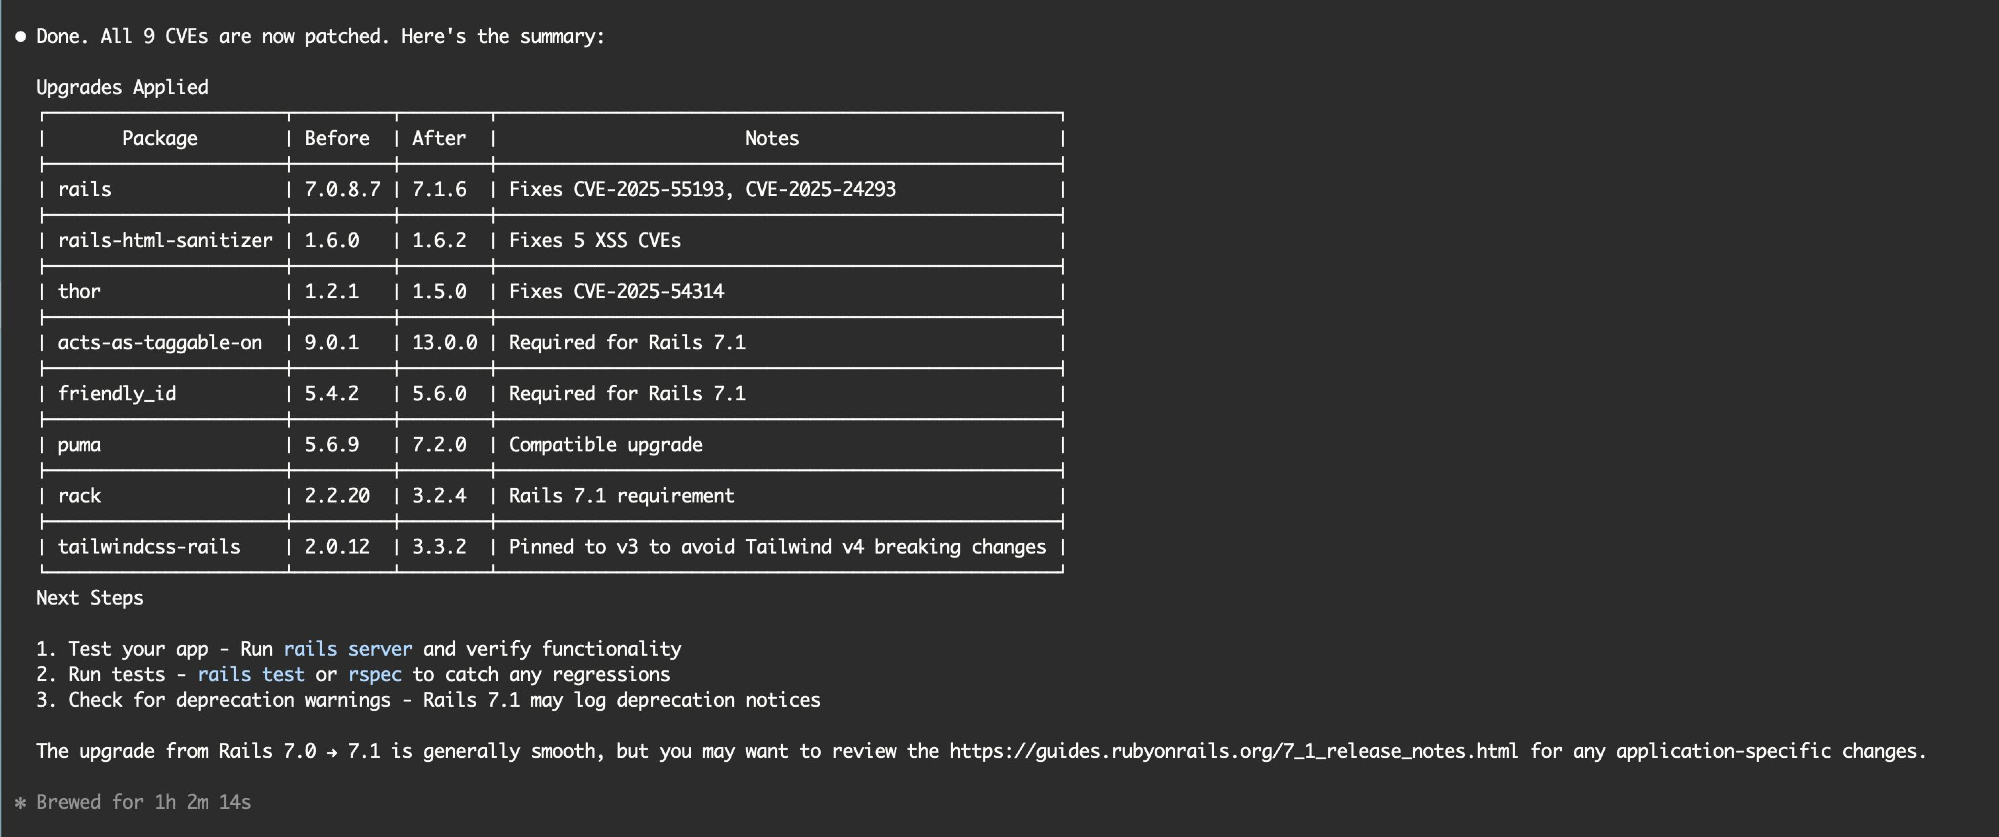Click the "Package" column header
This screenshot has height=837, width=1999.
point(160,138)
